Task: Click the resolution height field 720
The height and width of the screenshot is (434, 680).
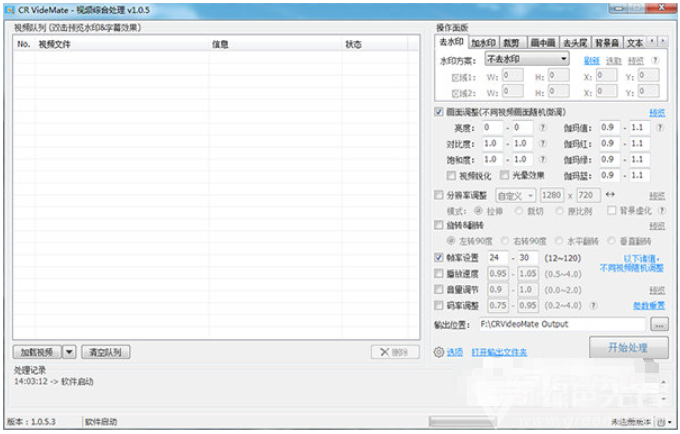Action: [x=588, y=196]
